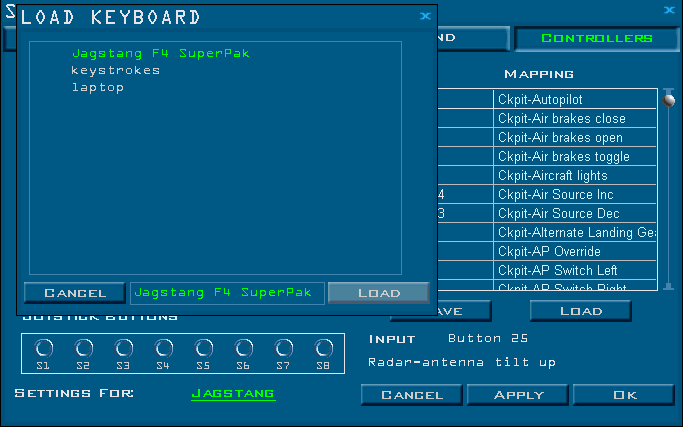Click the S7 joystick button indicator
Image resolution: width=683 pixels, height=427 pixels.
coord(283,348)
